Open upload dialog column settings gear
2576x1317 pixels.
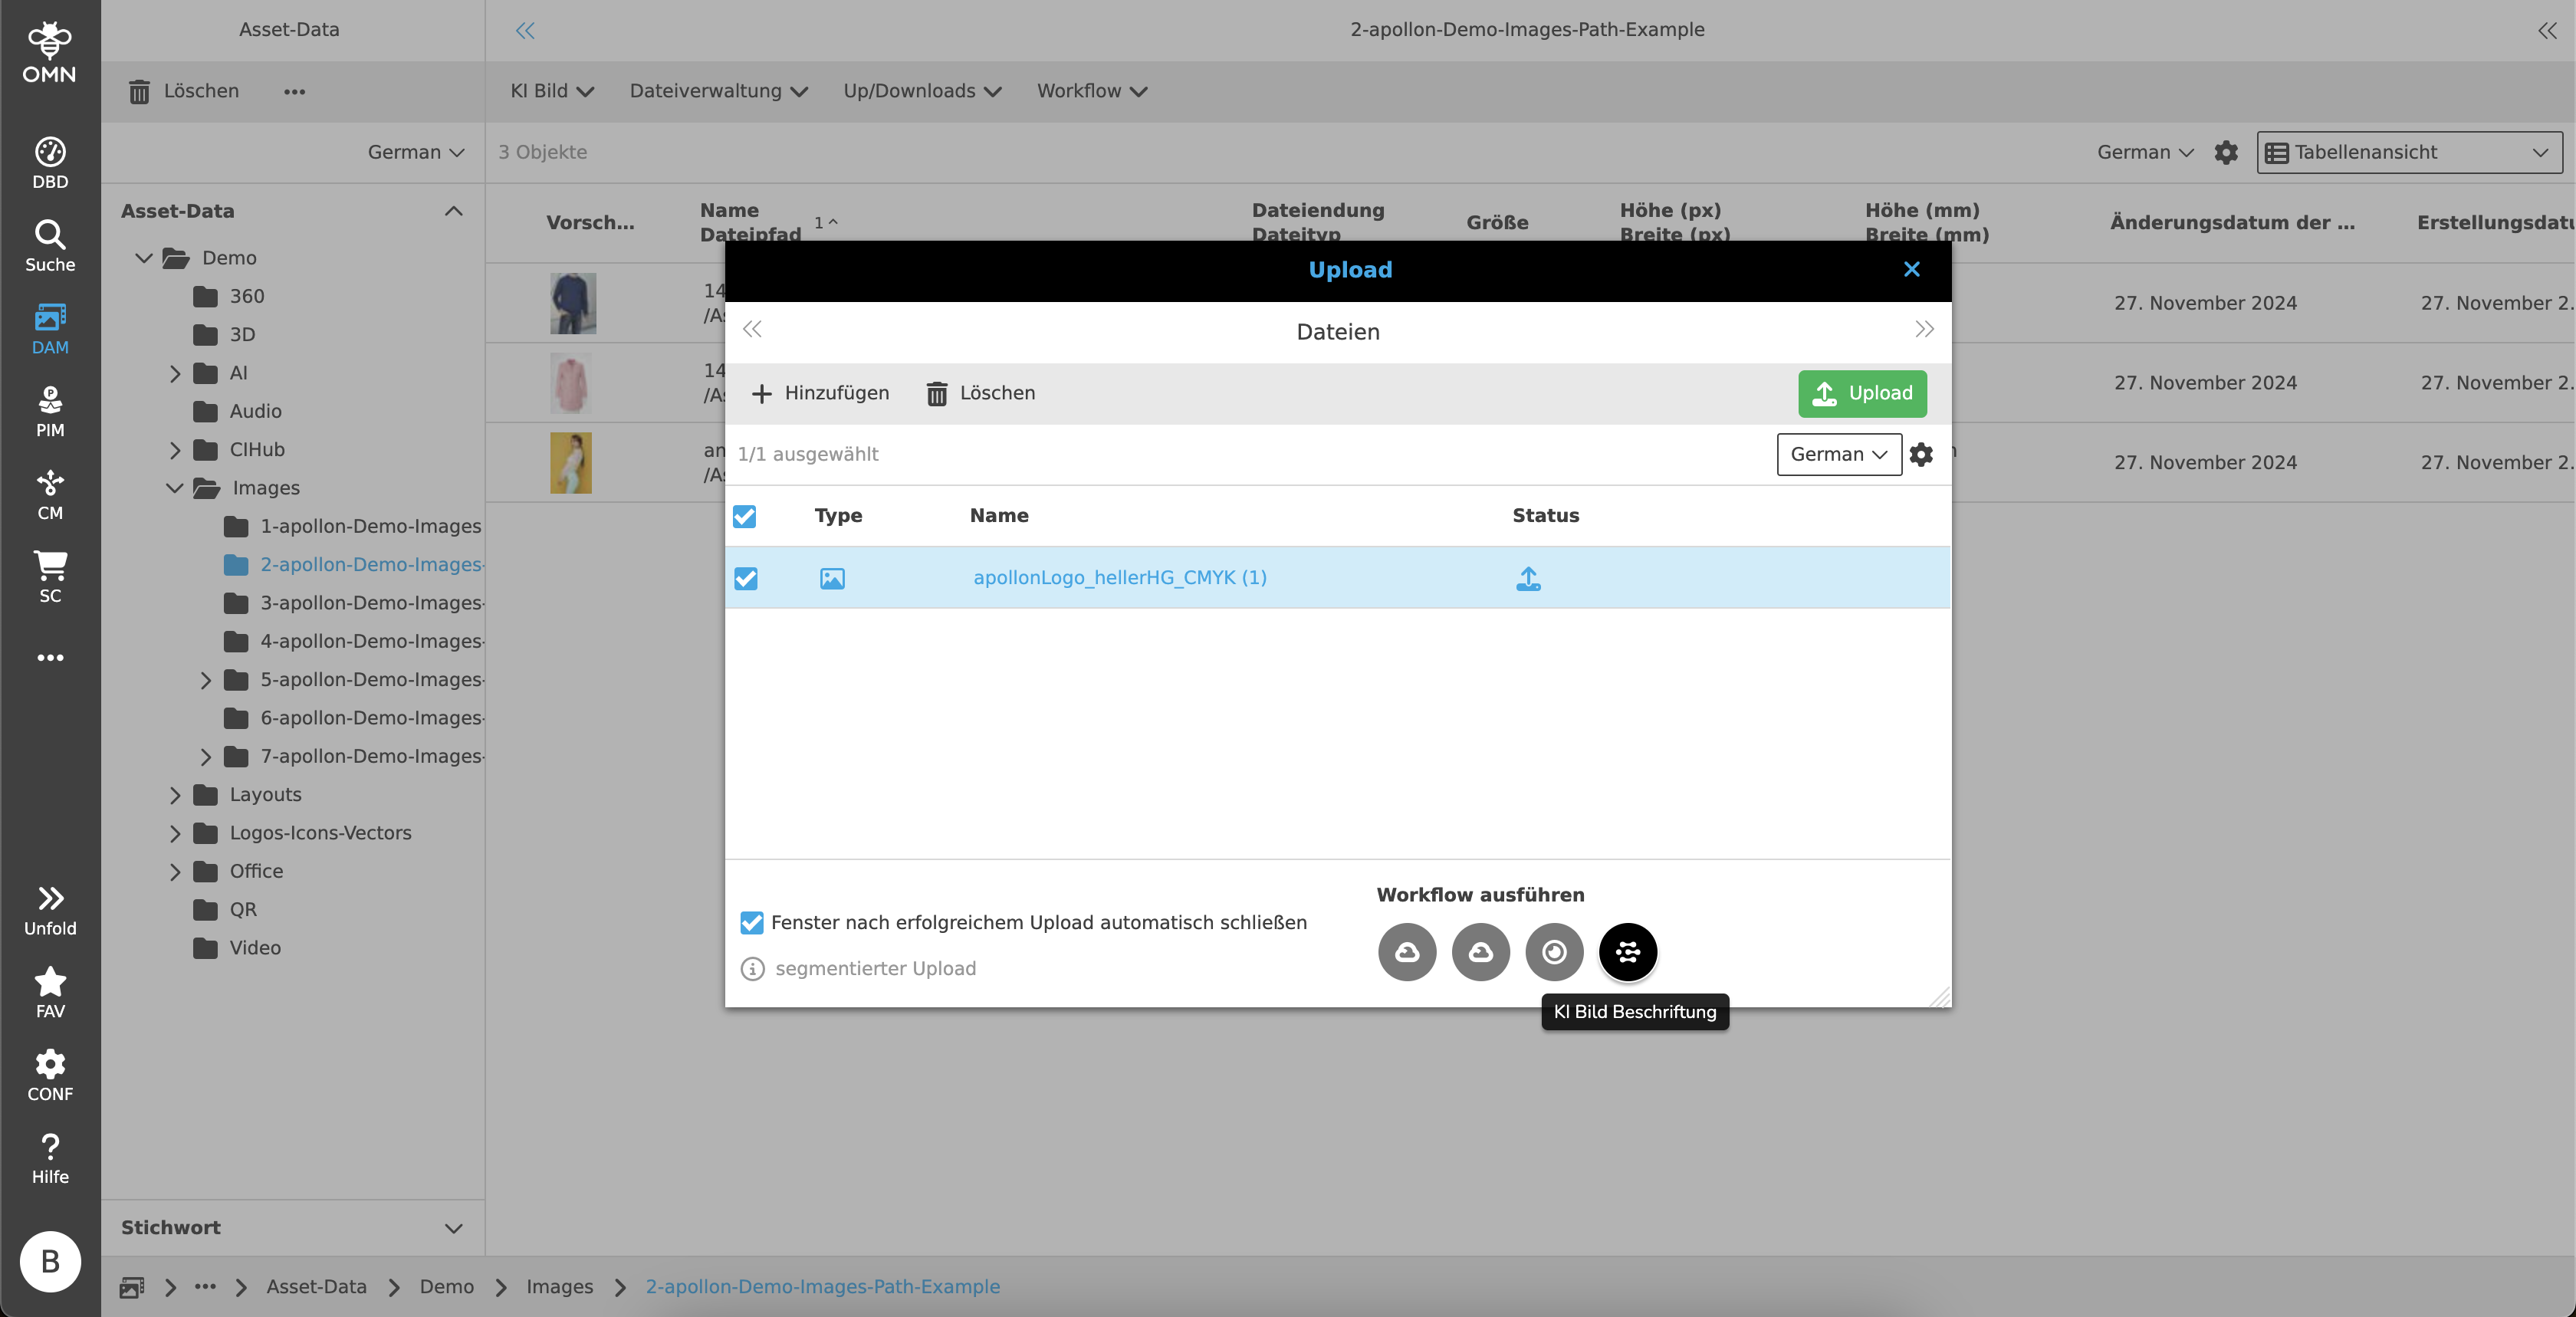[x=1921, y=454]
